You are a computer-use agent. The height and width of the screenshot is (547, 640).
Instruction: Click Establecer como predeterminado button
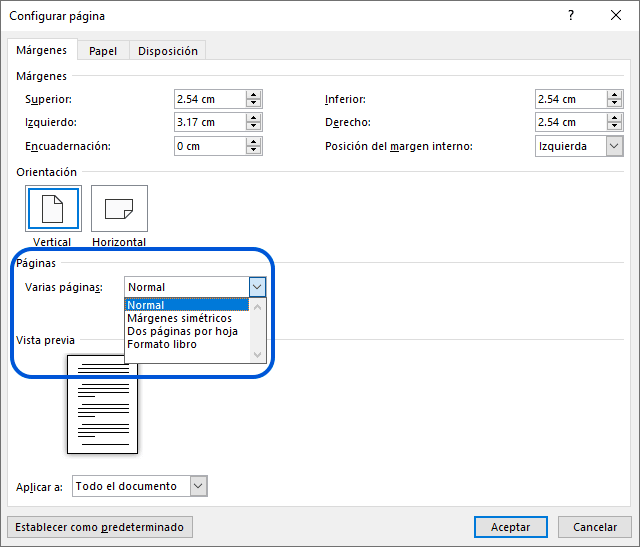tap(100, 527)
